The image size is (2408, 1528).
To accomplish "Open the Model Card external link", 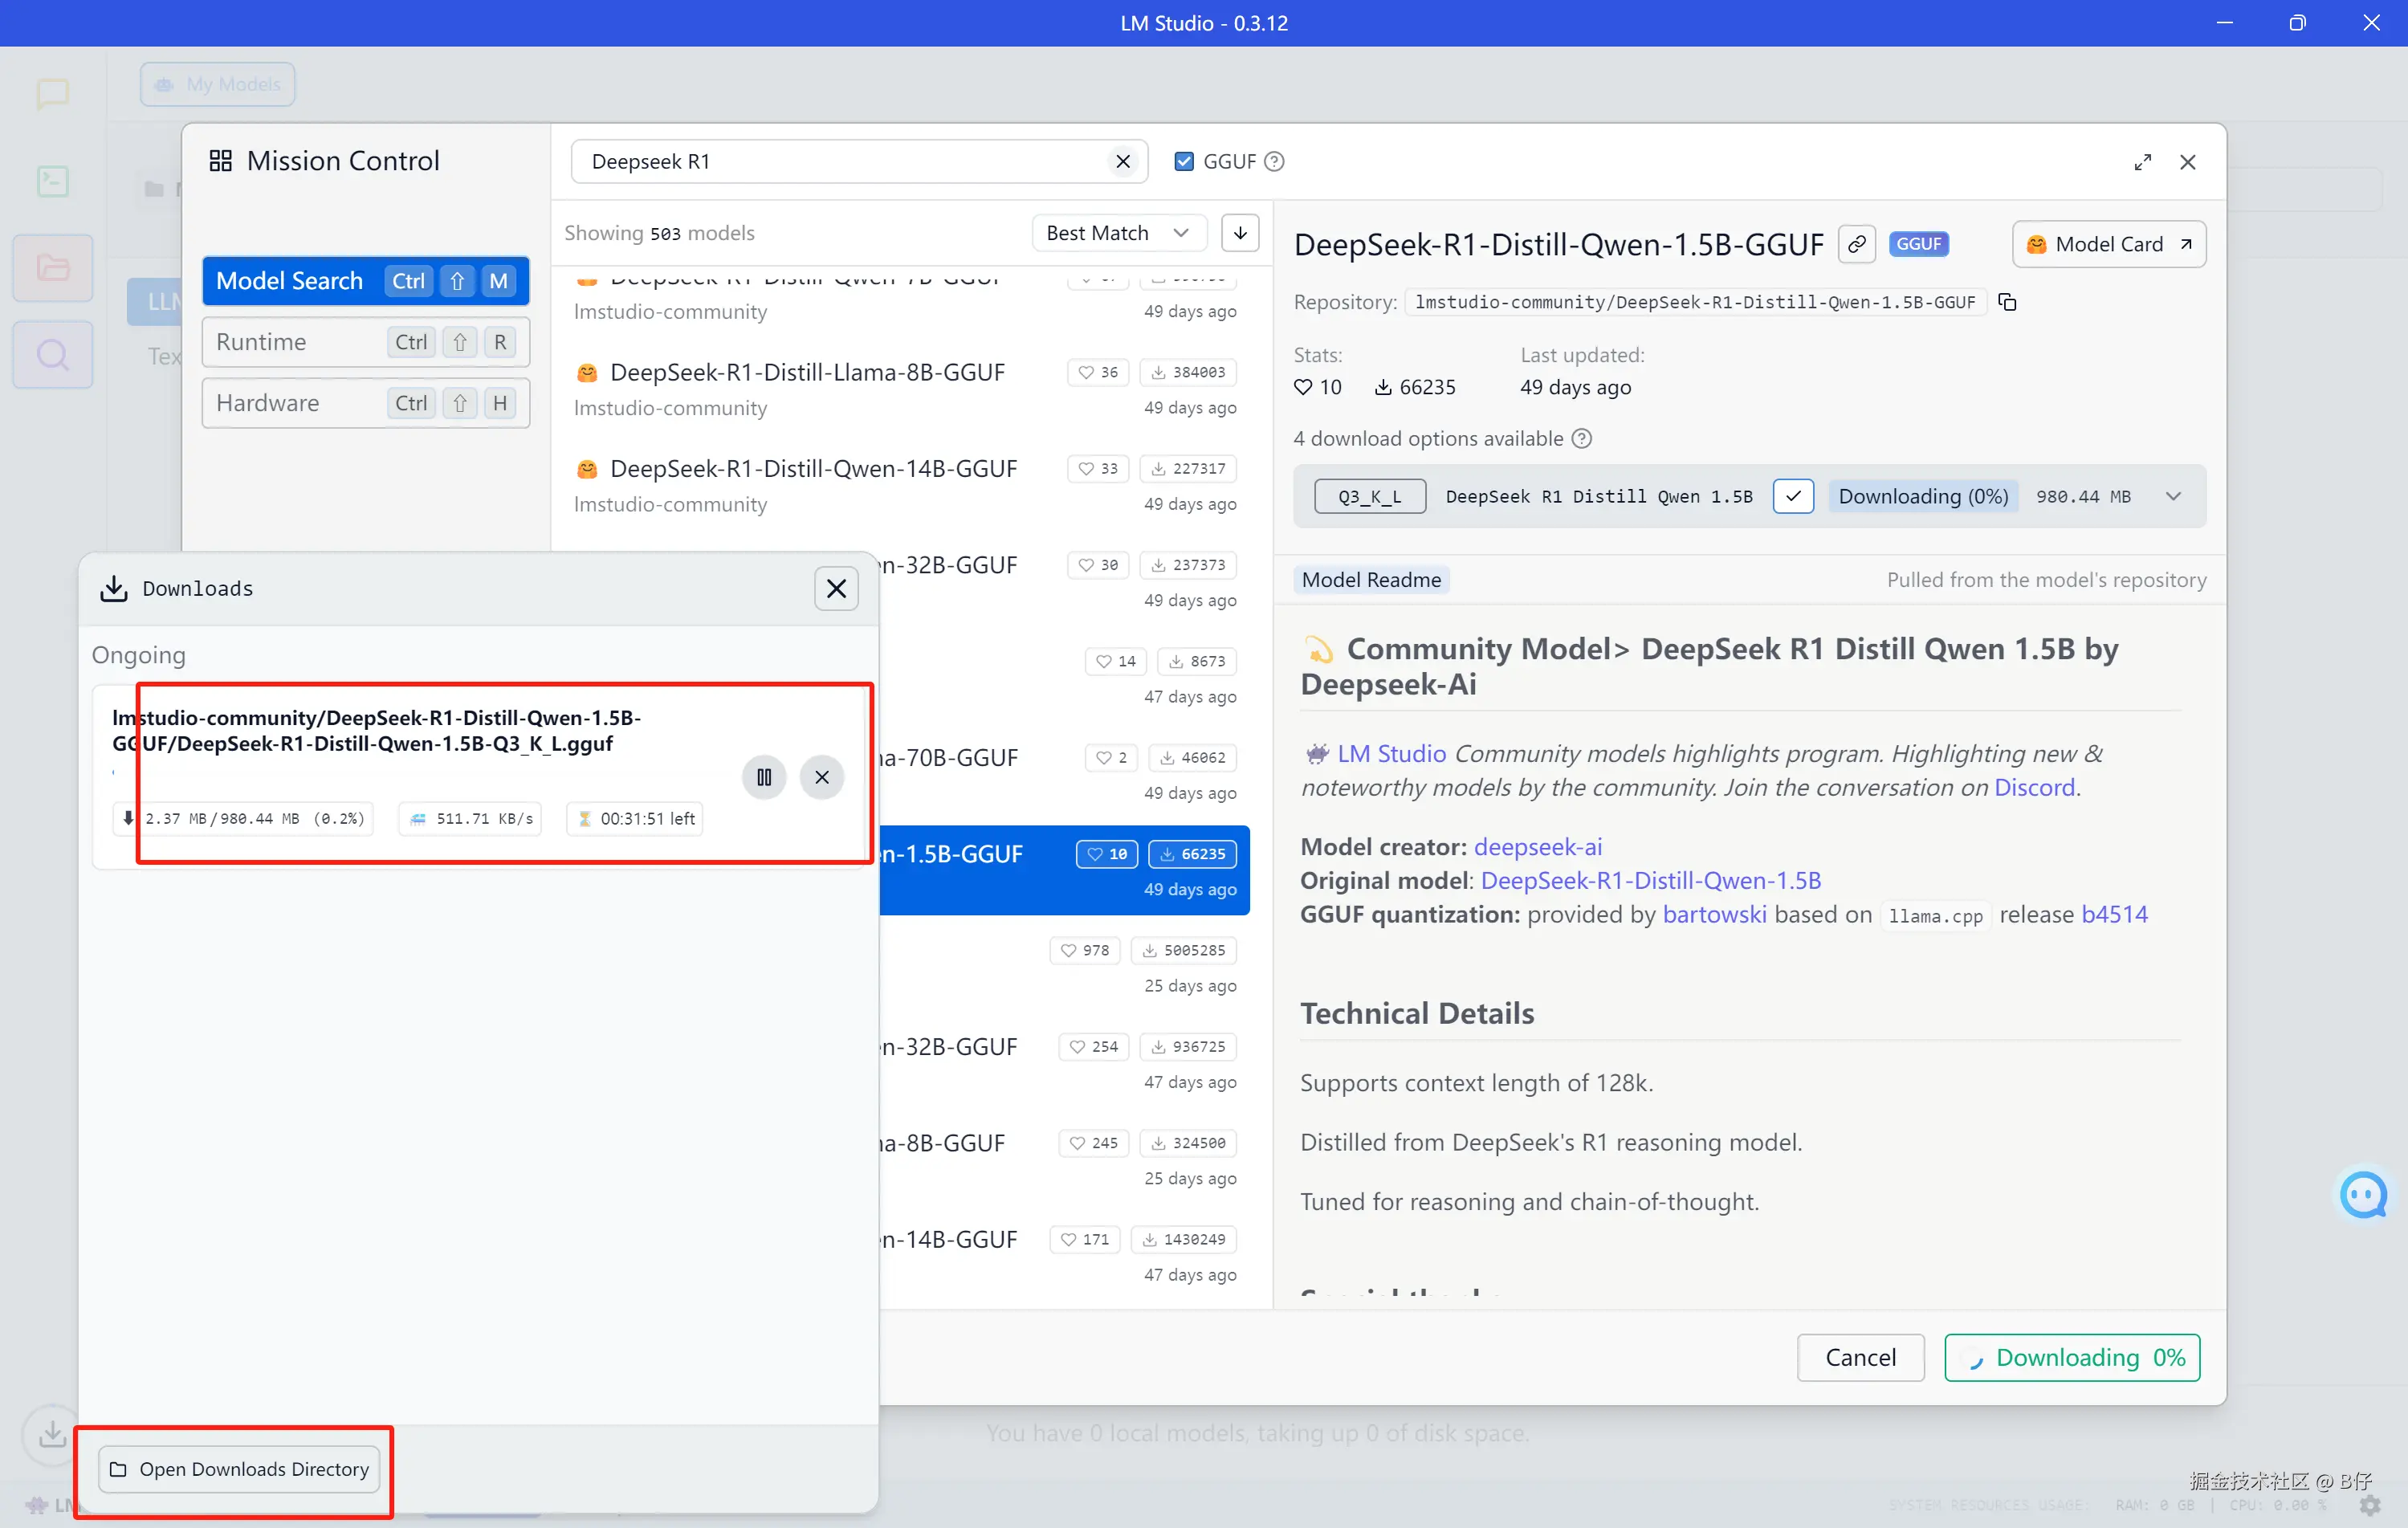I will pos(2109,244).
